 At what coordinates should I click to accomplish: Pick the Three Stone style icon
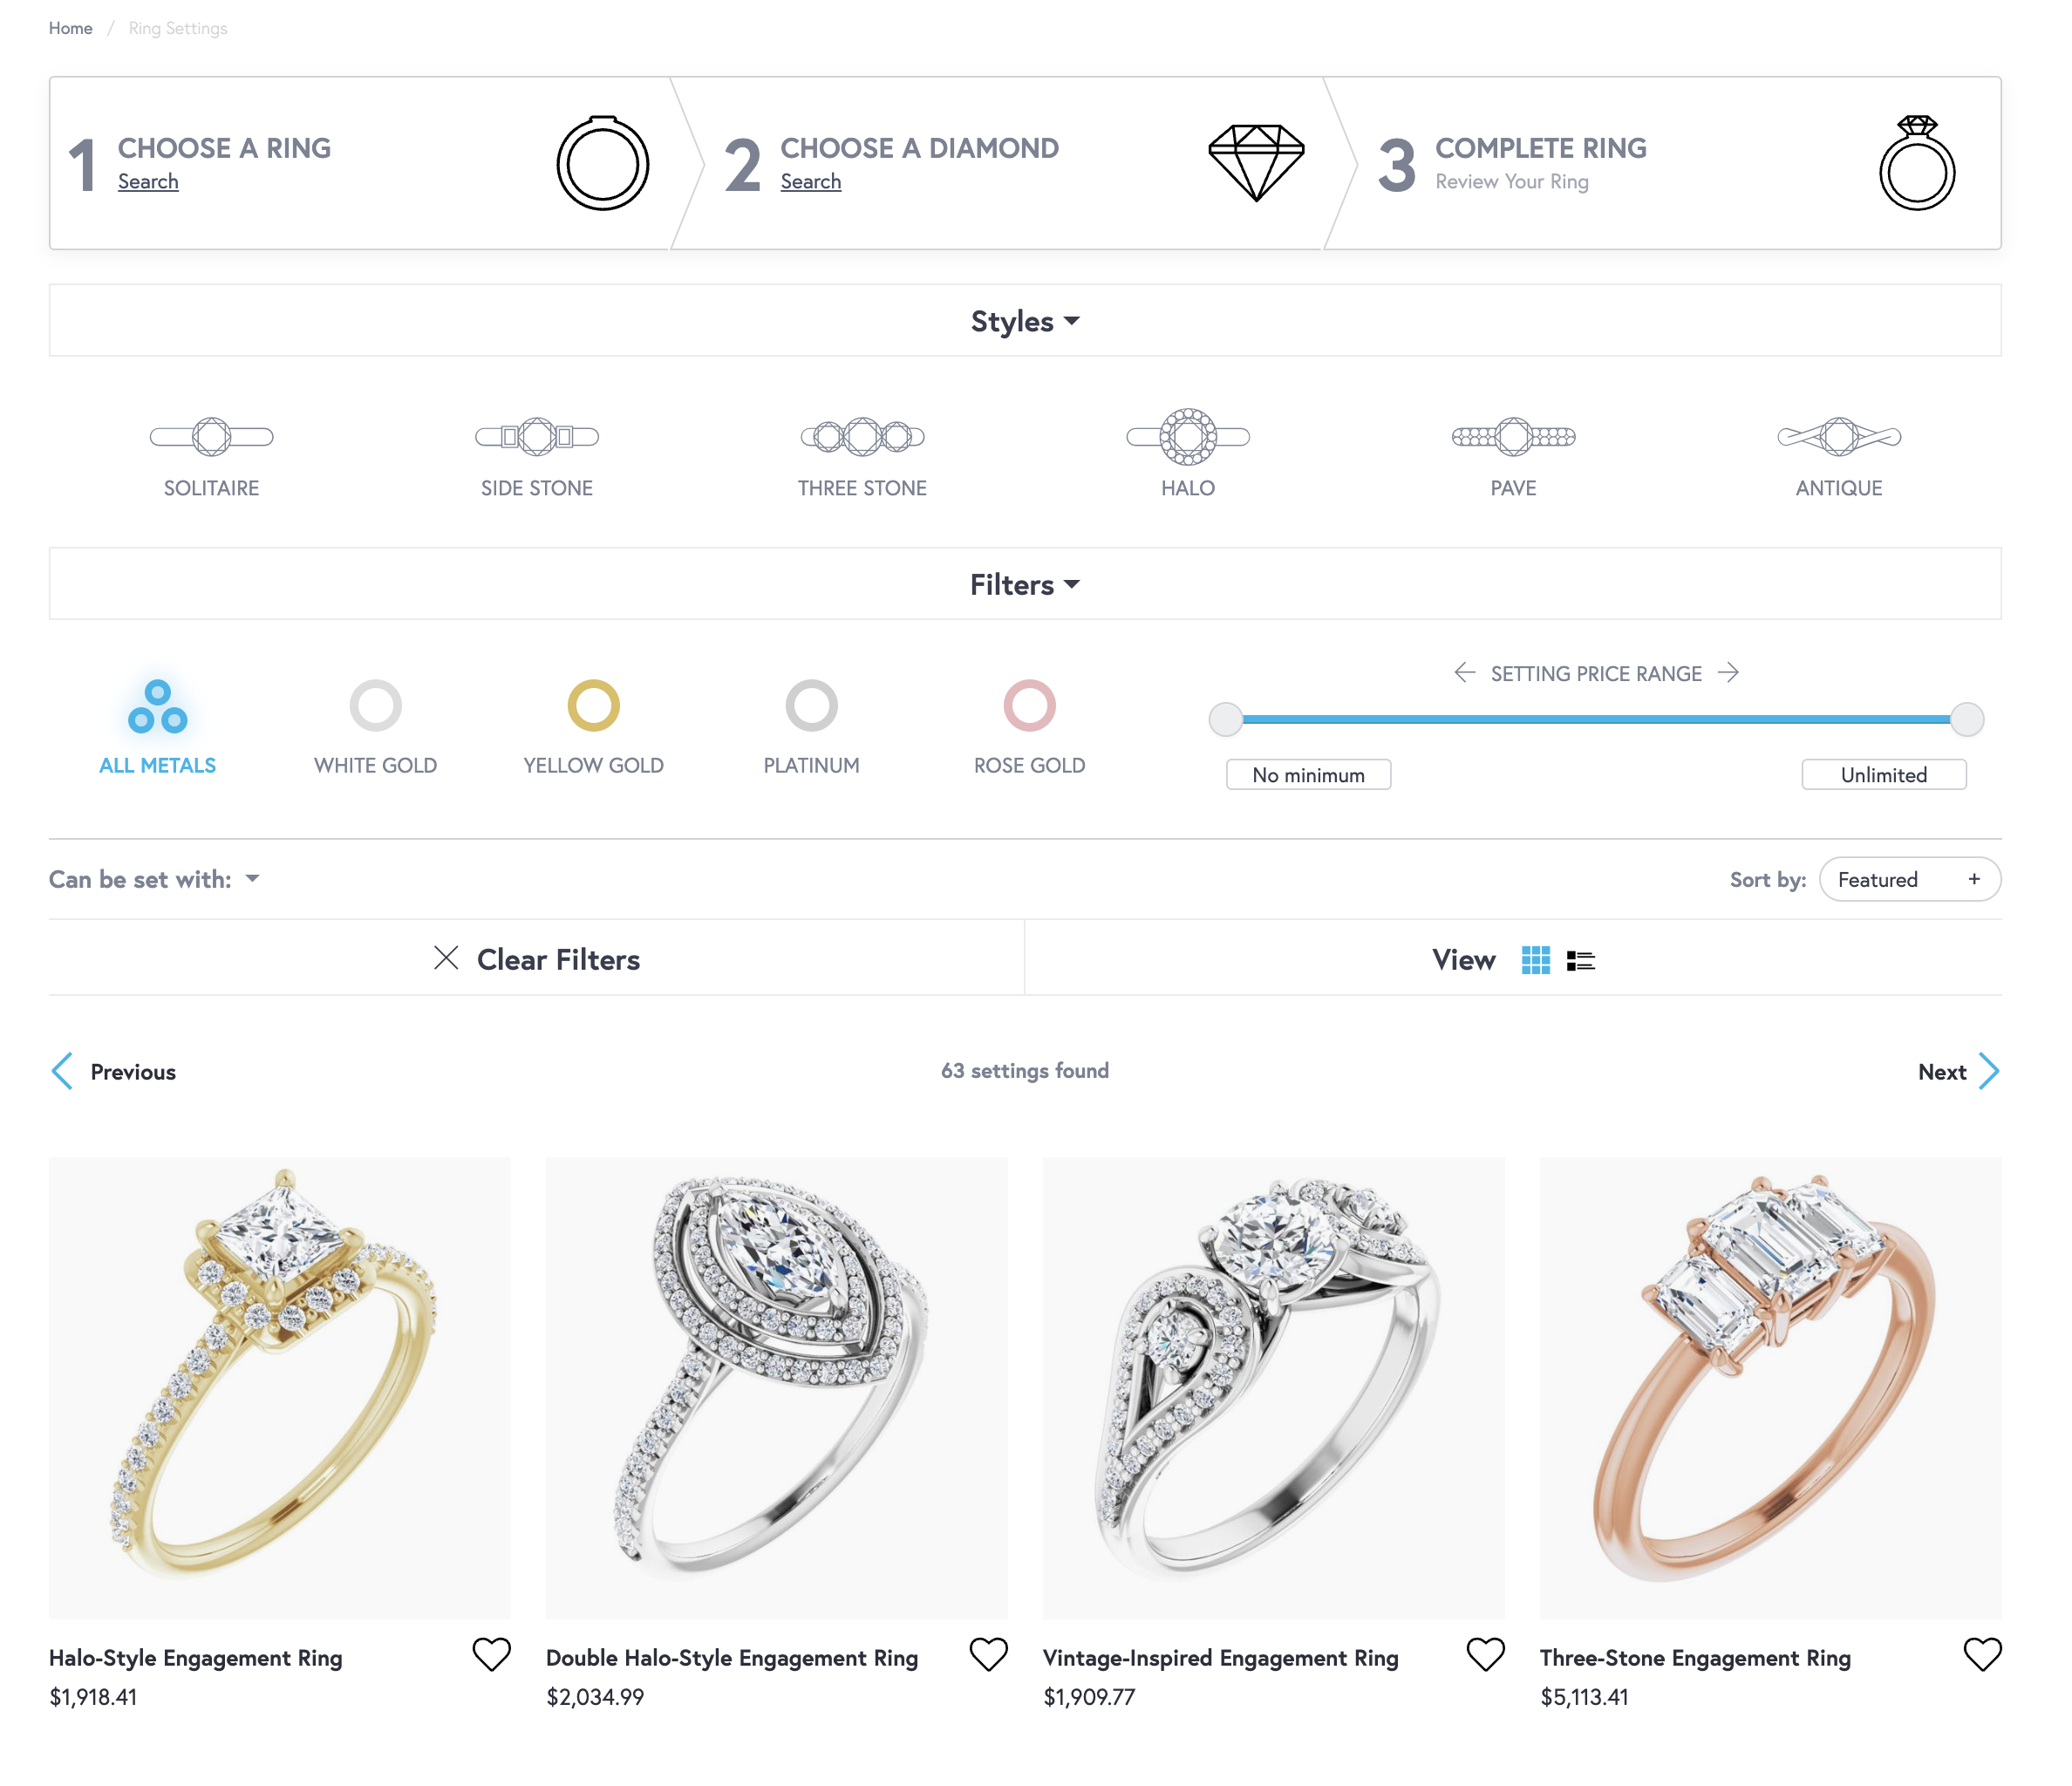point(862,437)
